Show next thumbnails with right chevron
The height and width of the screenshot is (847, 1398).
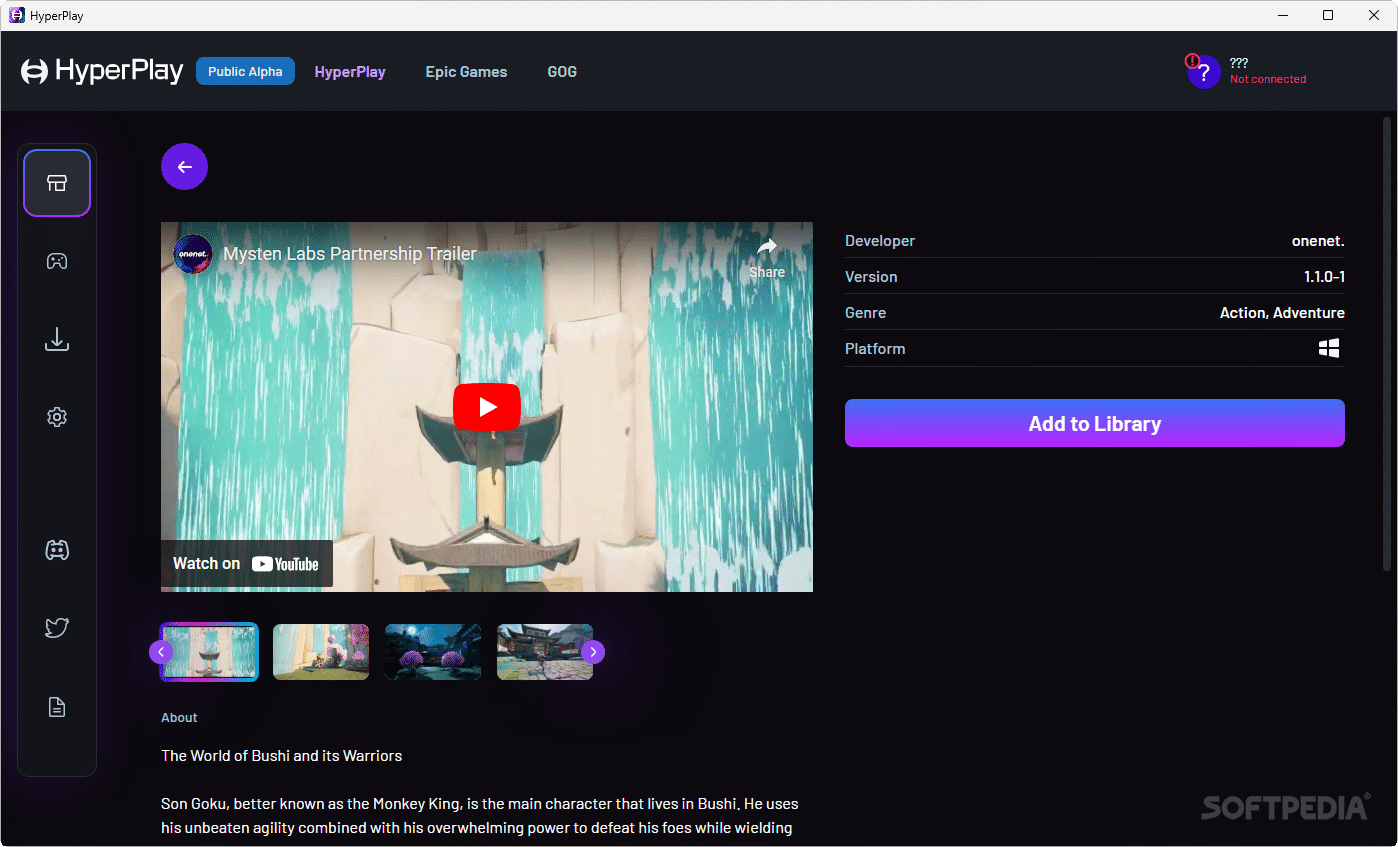click(593, 652)
